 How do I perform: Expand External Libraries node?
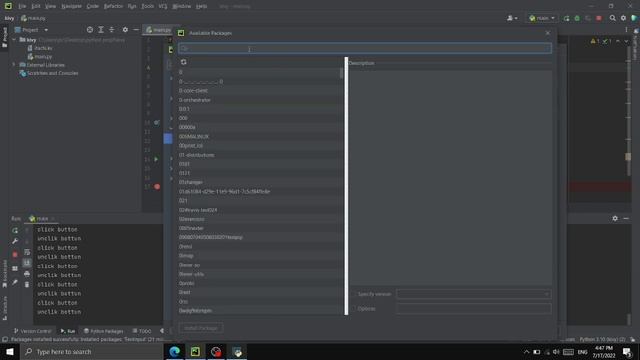tap(14, 65)
